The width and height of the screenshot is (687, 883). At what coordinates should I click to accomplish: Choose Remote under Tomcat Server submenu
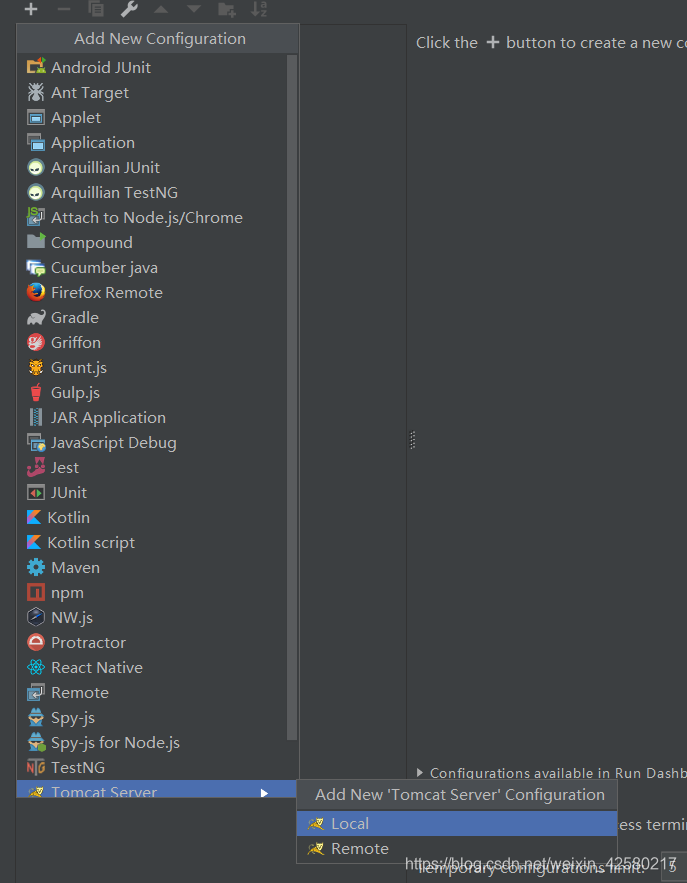click(457, 849)
